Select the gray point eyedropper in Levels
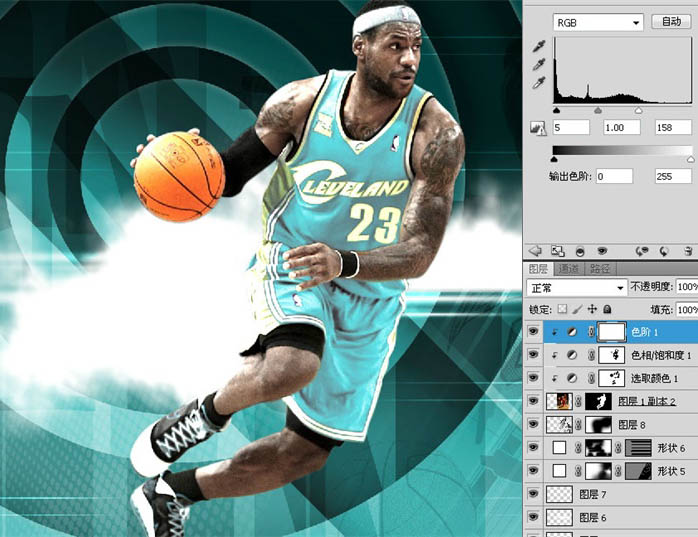Image resolution: width=698 pixels, height=537 pixels. pyautogui.click(x=539, y=65)
